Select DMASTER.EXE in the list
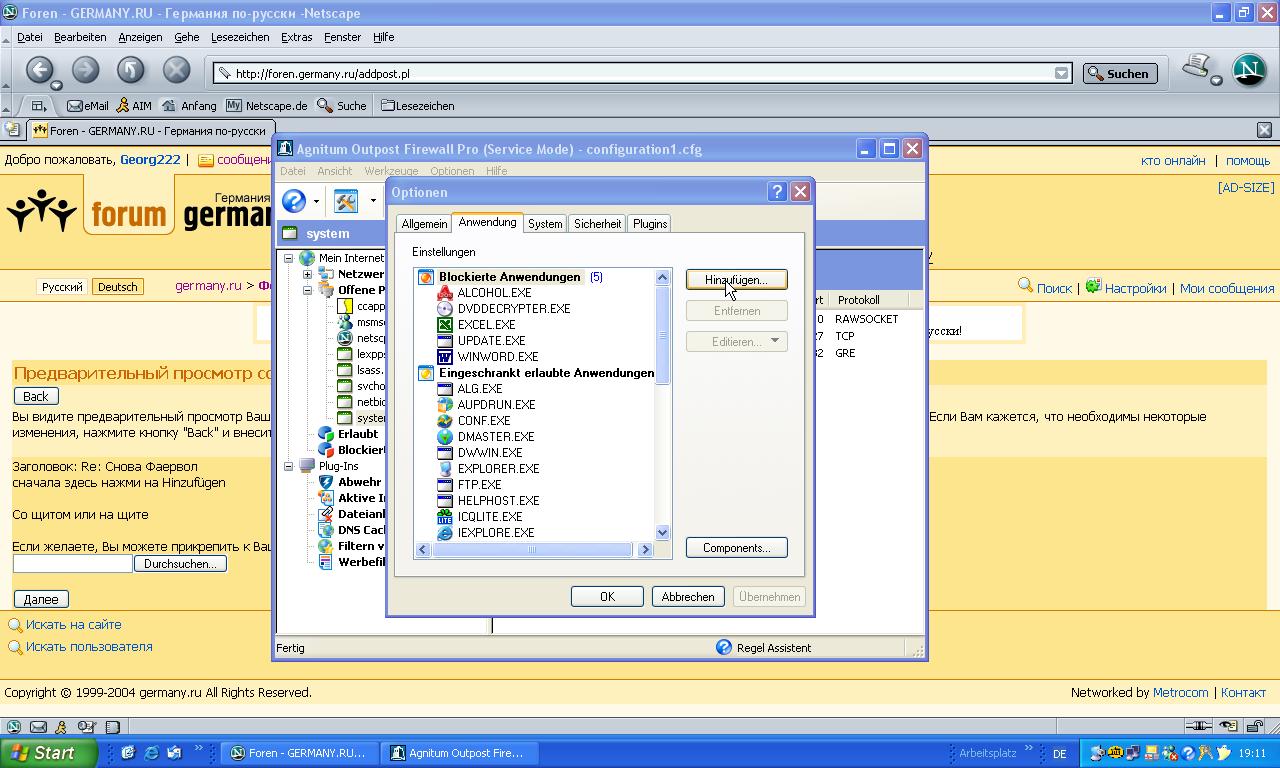The image size is (1280, 768). pyautogui.click(x=496, y=437)
